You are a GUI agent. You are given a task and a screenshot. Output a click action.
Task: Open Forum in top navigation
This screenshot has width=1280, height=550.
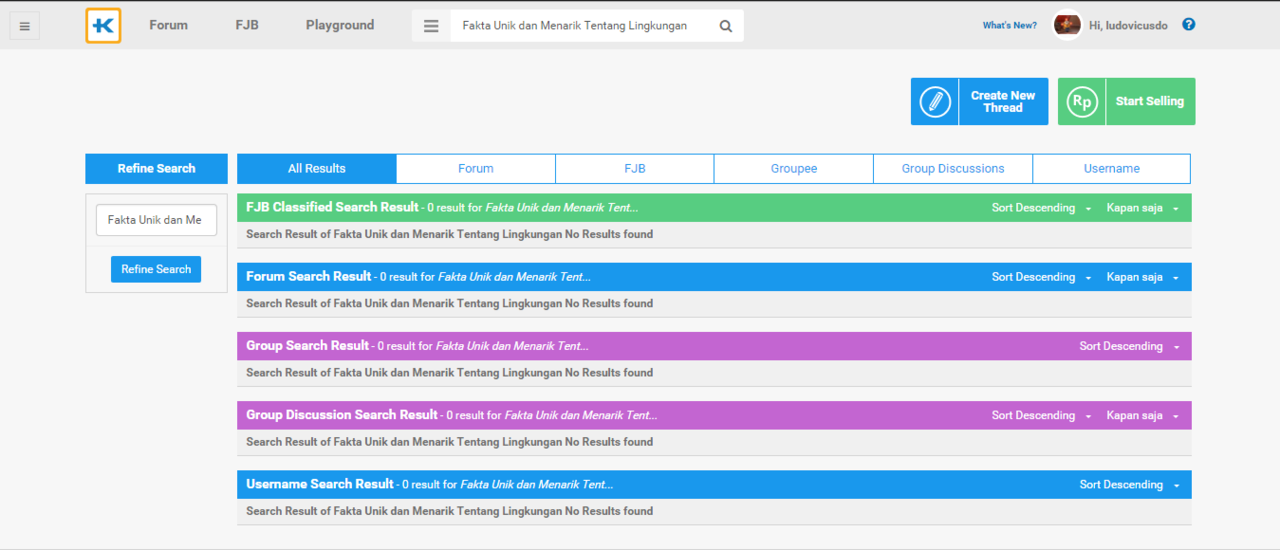pyautogui.click(x=168, y=25)
